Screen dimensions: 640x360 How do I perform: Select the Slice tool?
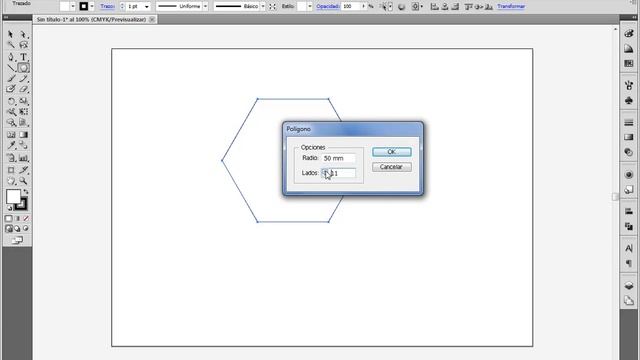pos(23,170)
